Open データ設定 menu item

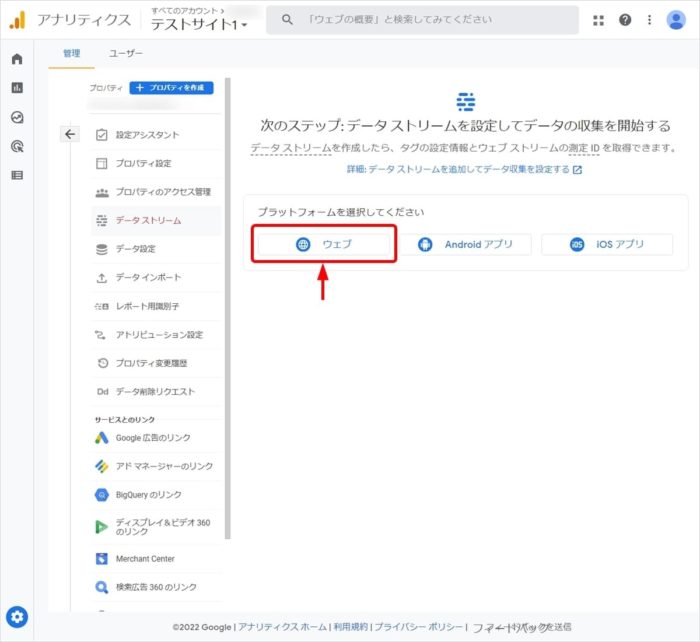tap(155, 249)
